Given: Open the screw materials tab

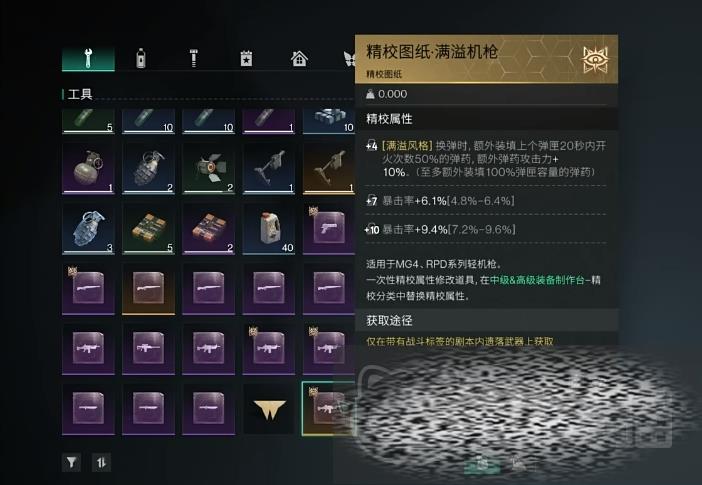Looking at the screenshot, I should click(x=193, y=59).
